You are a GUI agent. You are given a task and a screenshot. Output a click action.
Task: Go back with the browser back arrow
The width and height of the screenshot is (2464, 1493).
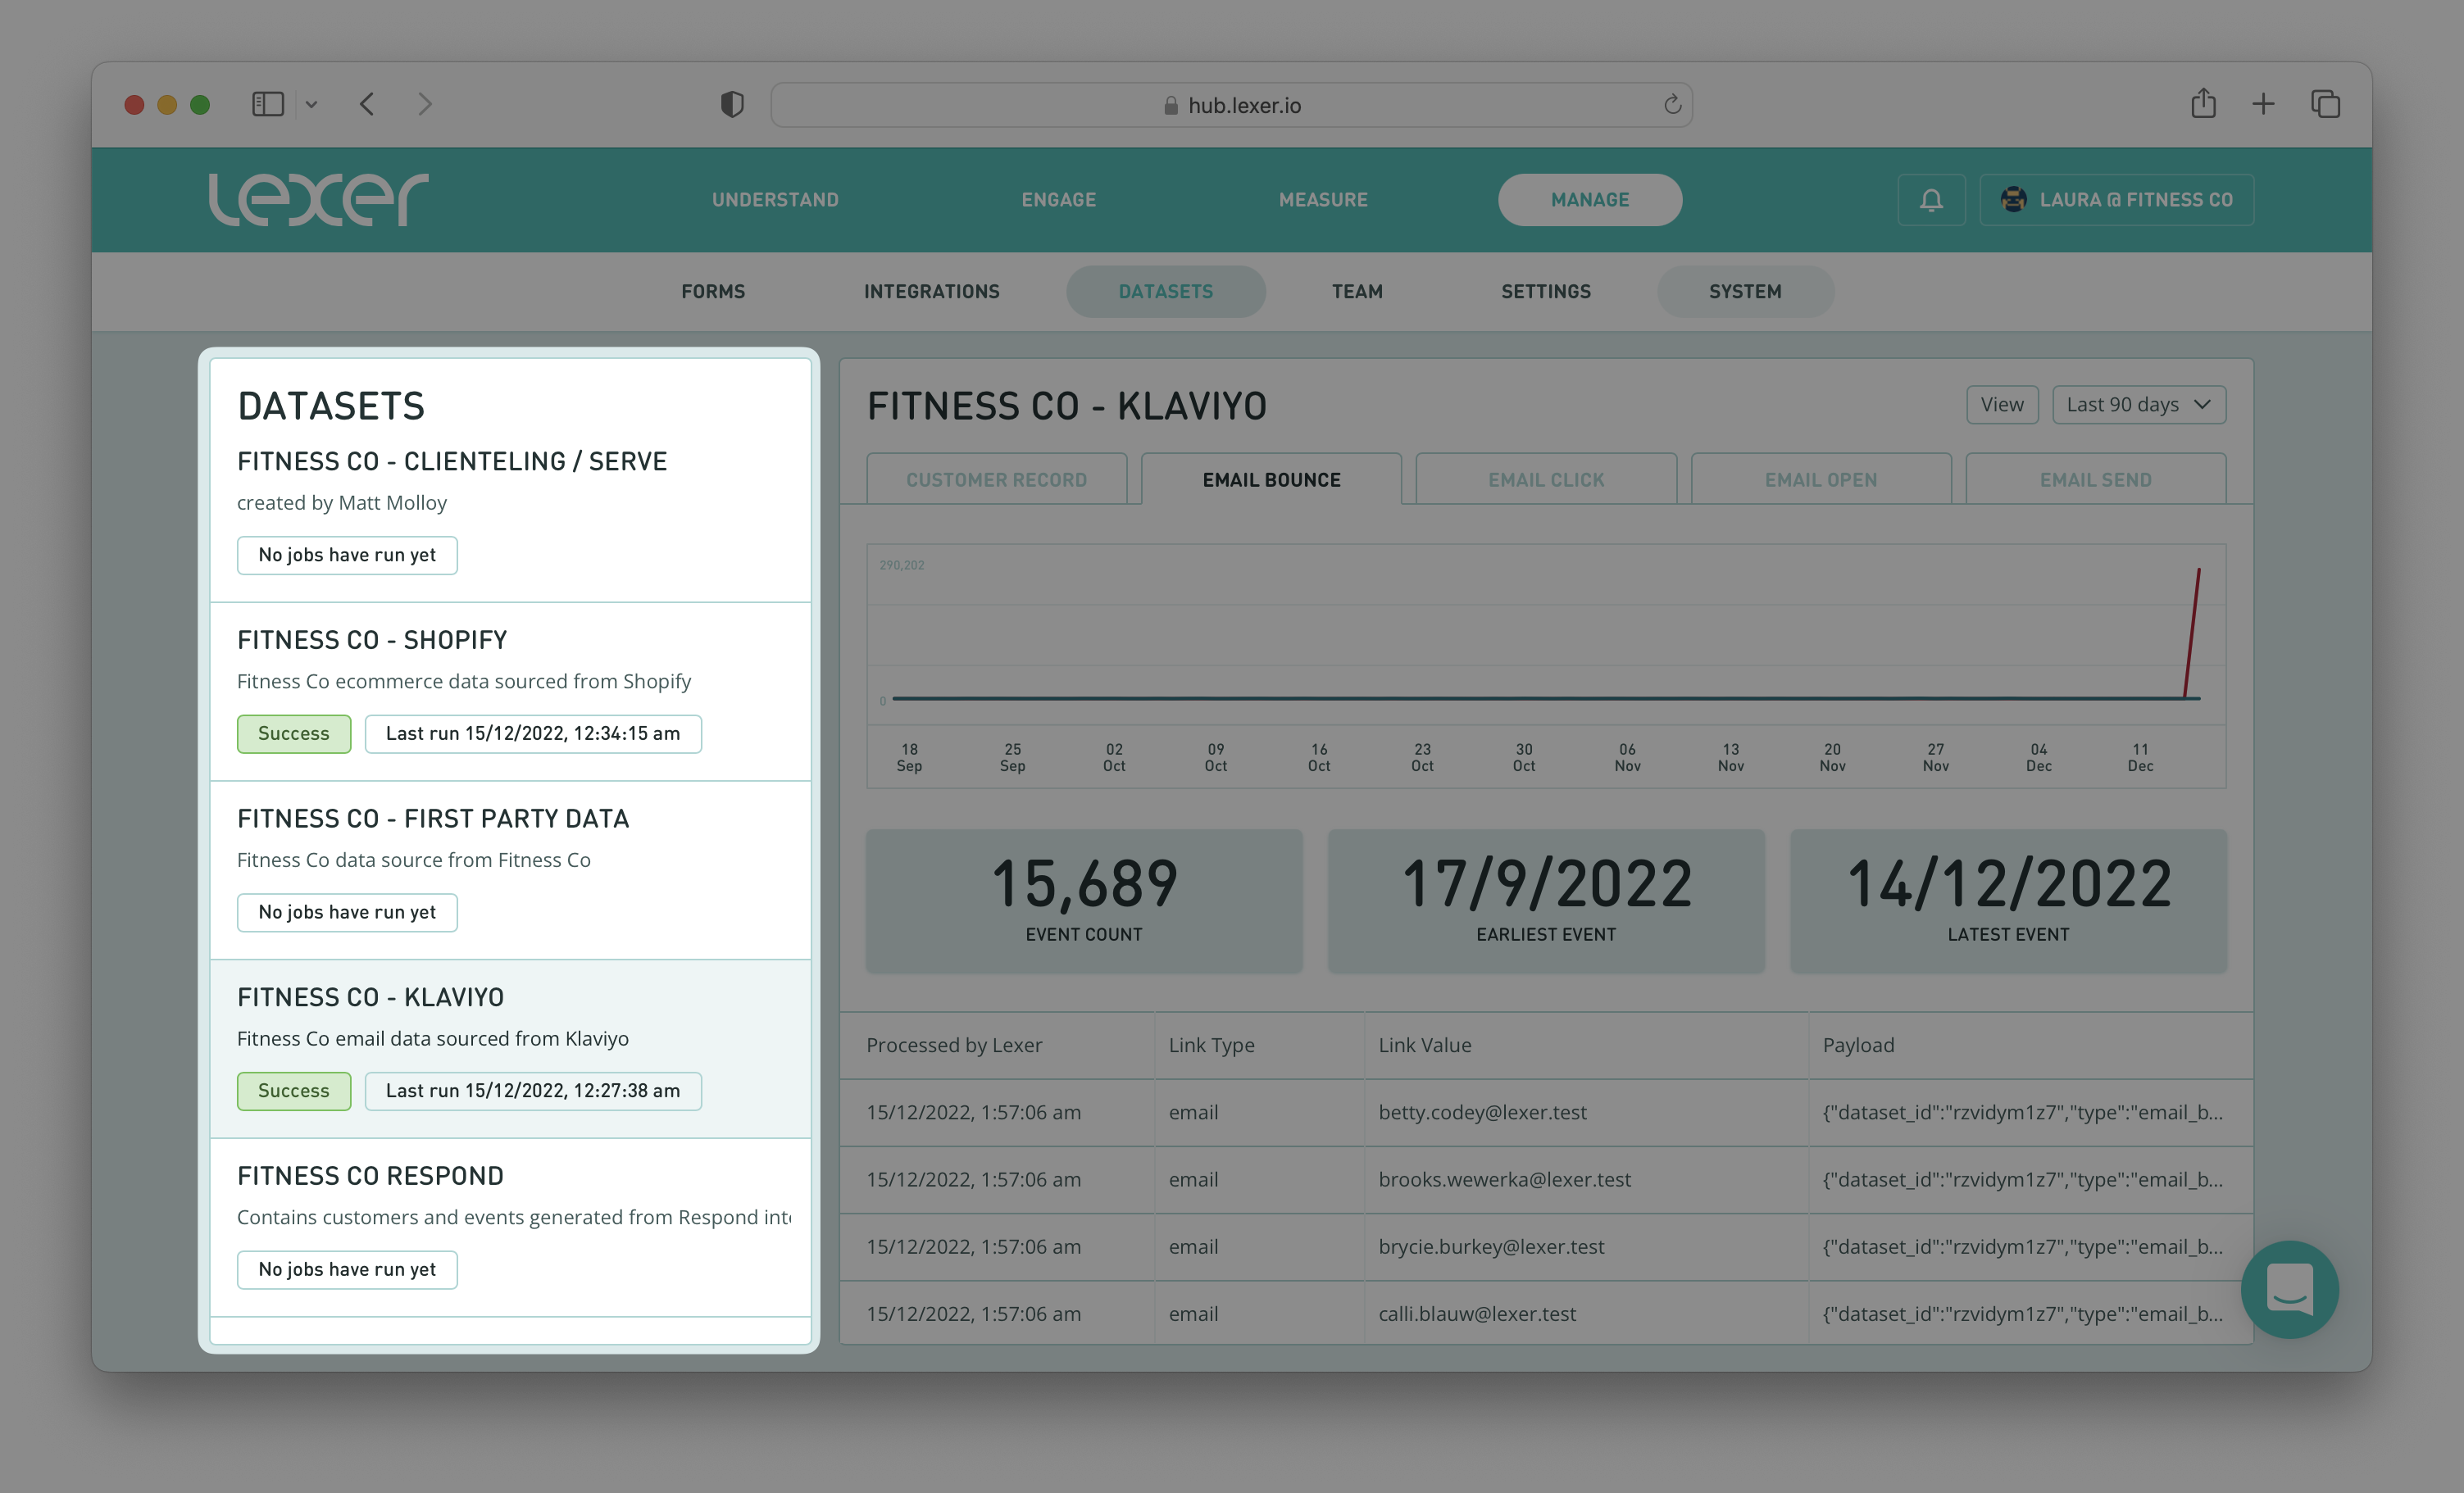[x=367, y=104]
